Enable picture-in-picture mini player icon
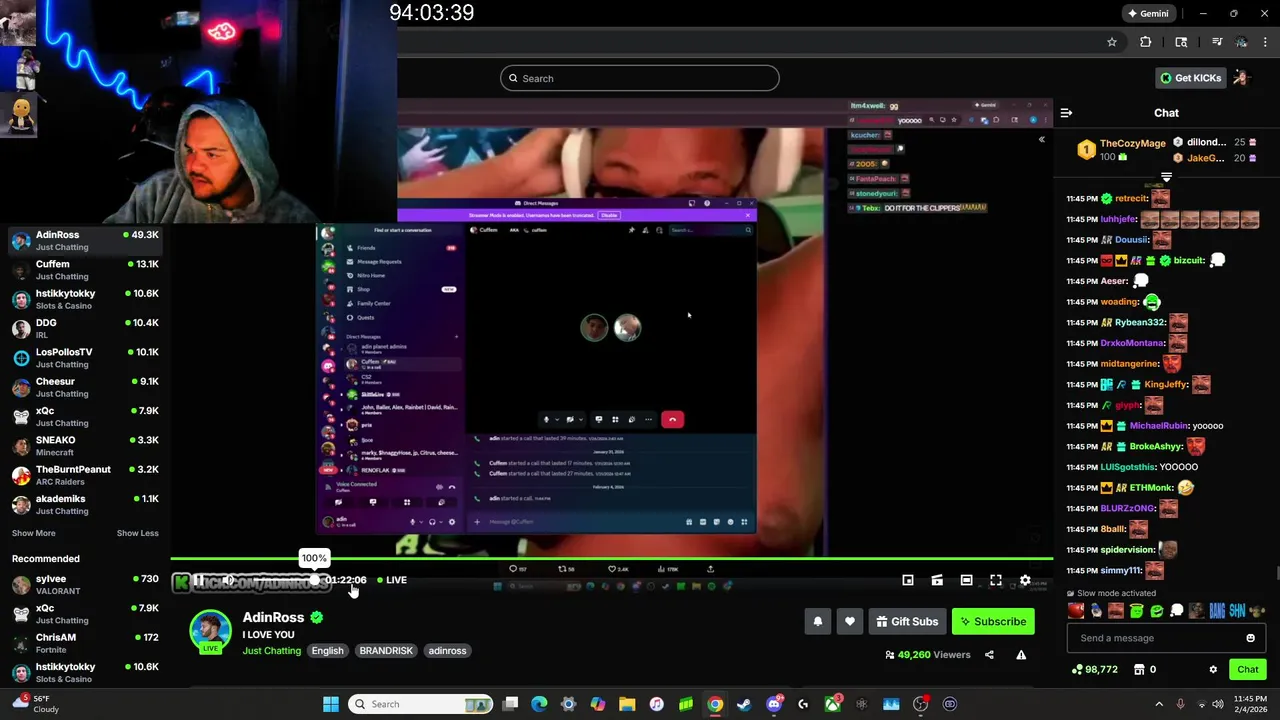This screenshot has width=1280, height=720. [x=908, y=580]
